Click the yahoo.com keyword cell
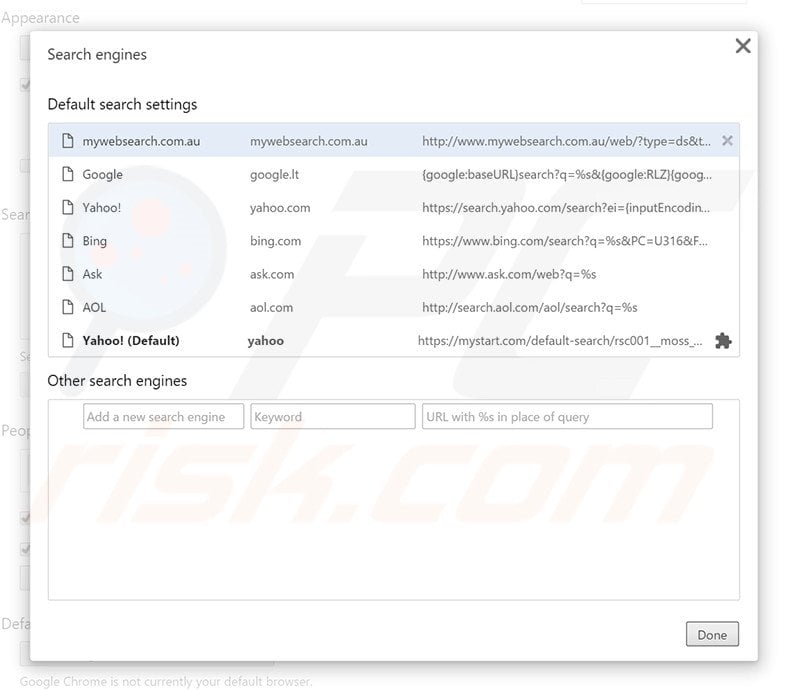 [280, 208]
